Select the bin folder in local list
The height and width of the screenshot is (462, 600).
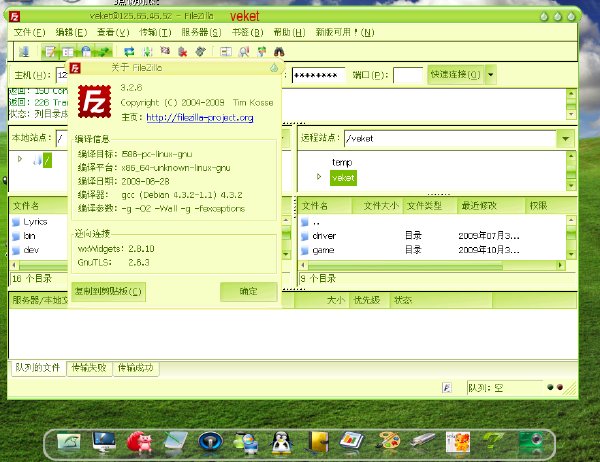coord(29,236)
